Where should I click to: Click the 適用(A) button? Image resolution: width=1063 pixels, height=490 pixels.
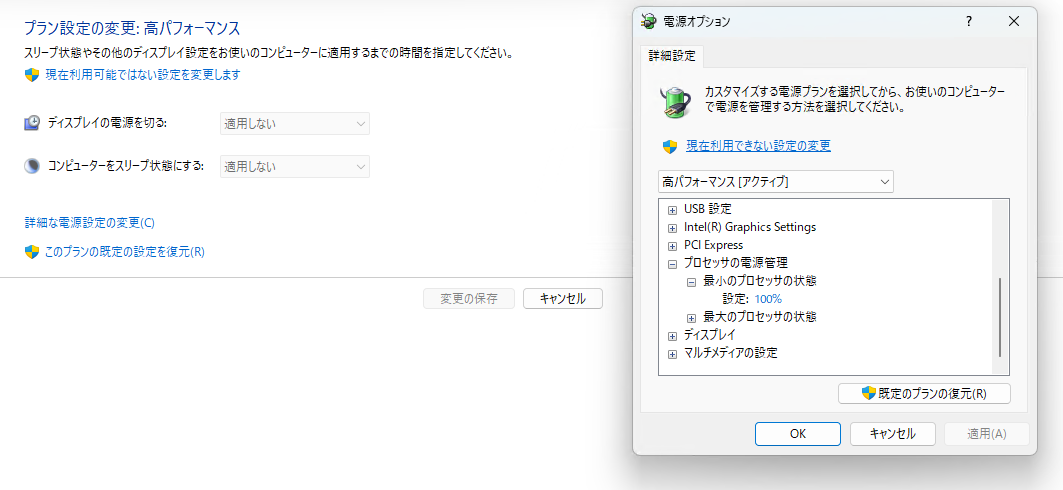click(987, 434)
